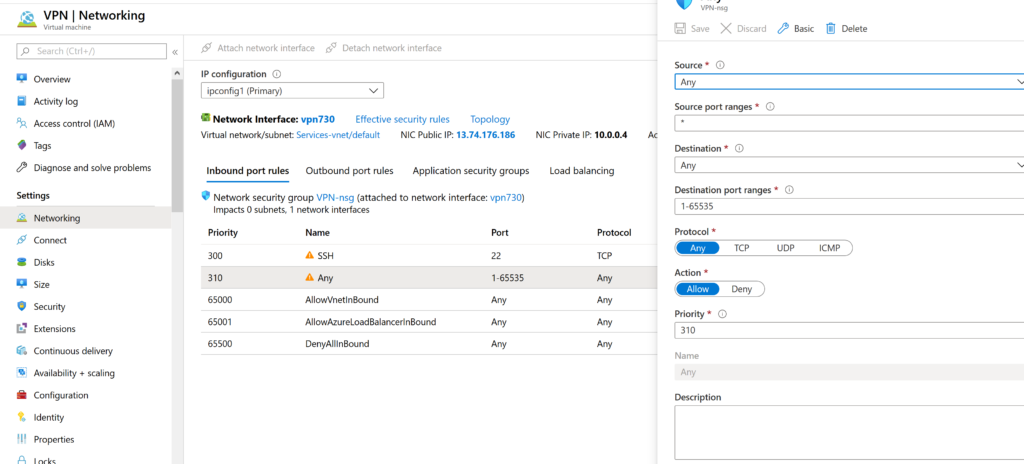
Task: Switch to Outbound port rules tab
Action: click(349, 171)
